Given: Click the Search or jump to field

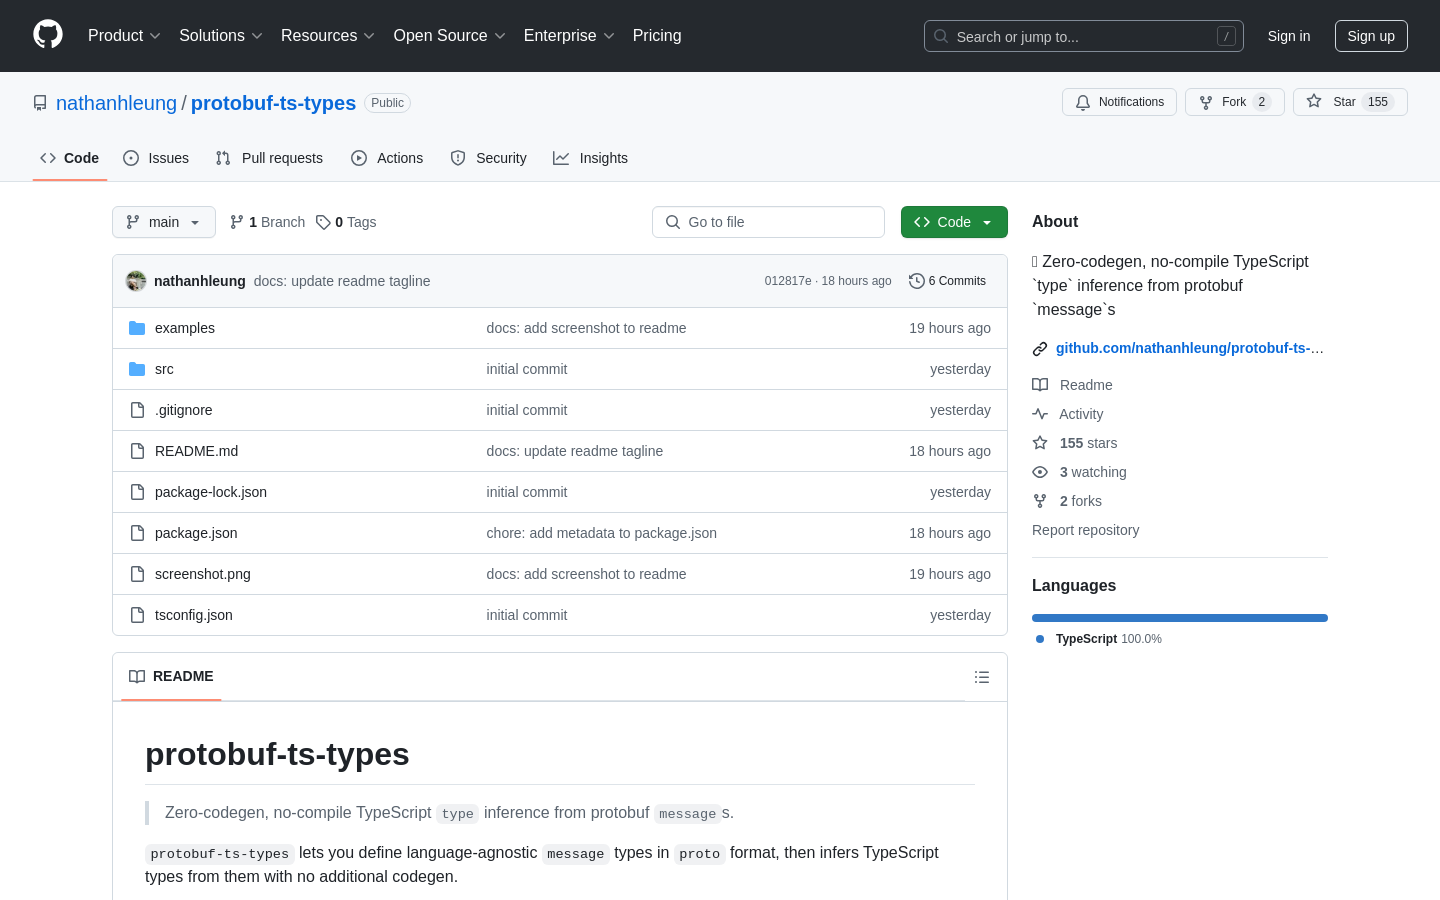Looking at the screenshot, I should (x=1084, y=36).
